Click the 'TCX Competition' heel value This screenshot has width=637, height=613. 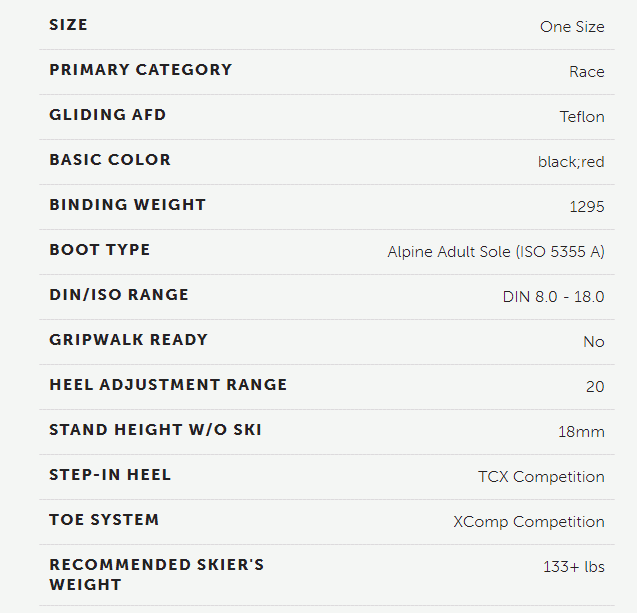541,477
